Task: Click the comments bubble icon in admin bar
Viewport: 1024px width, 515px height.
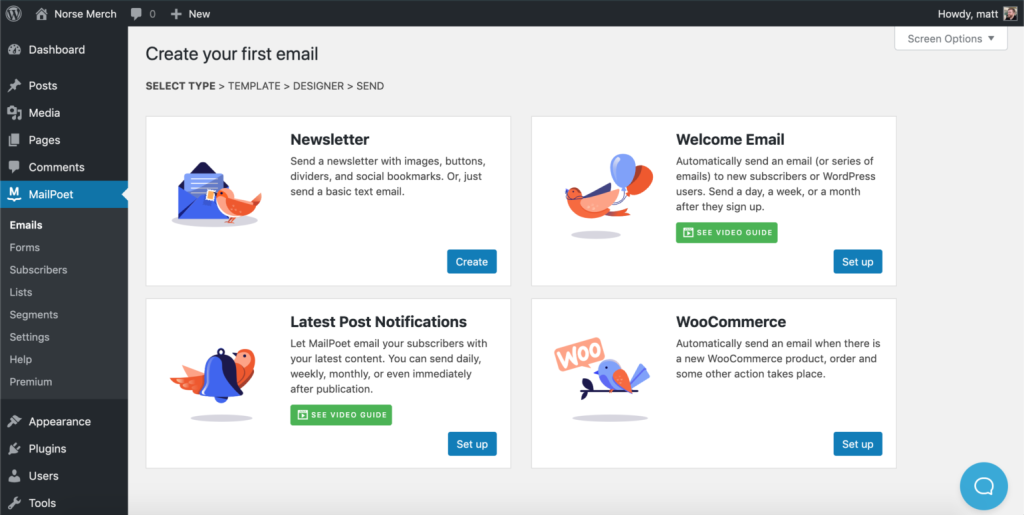Action: pos(136,14)
